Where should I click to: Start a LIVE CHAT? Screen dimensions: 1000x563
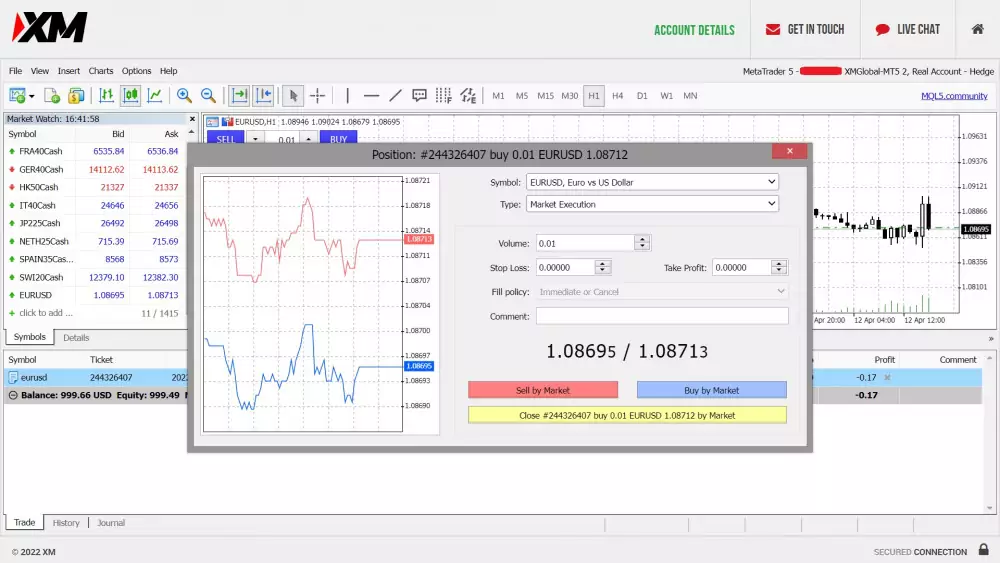tap(908, 29)
